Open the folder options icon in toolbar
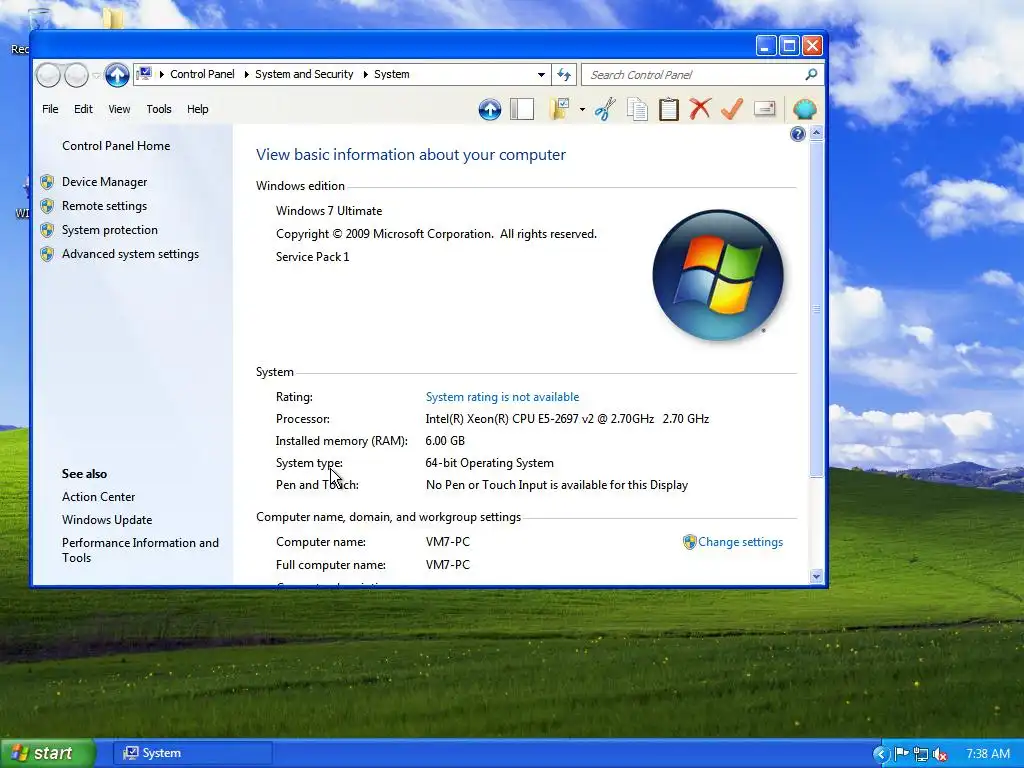 point(559,109)
